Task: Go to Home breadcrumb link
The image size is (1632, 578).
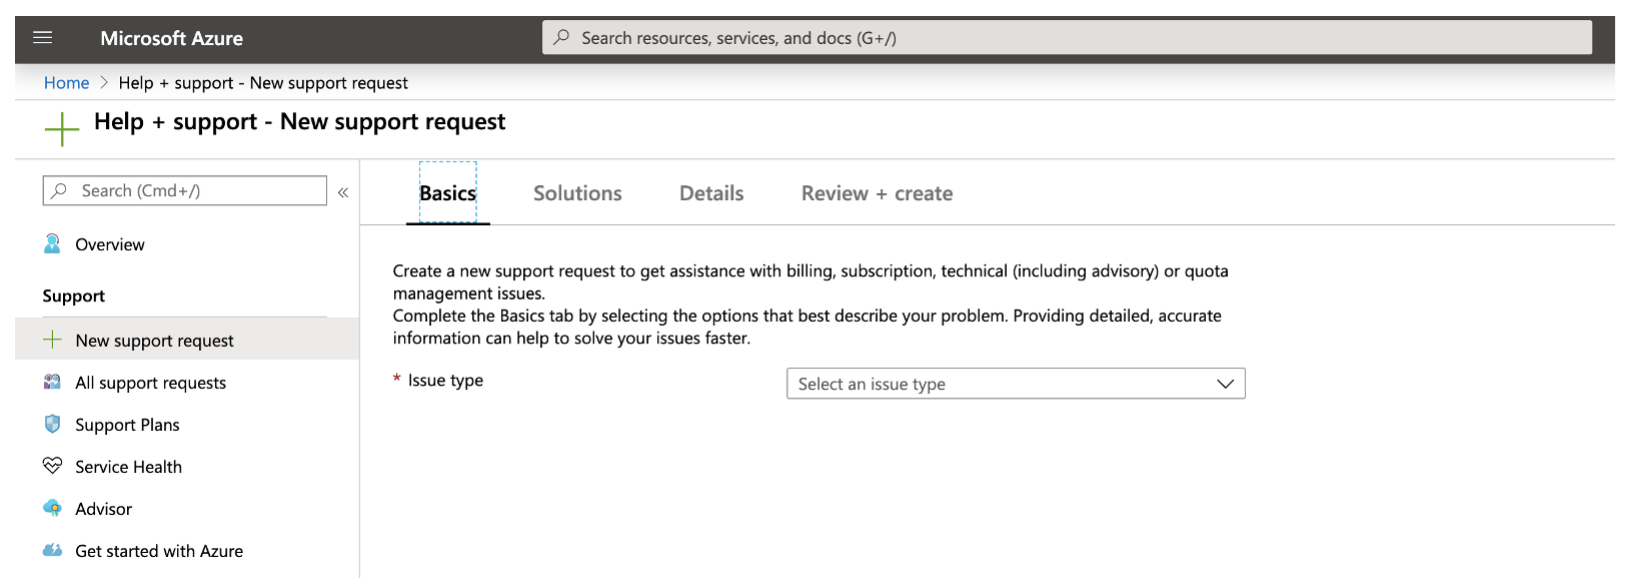Action: 66,83
